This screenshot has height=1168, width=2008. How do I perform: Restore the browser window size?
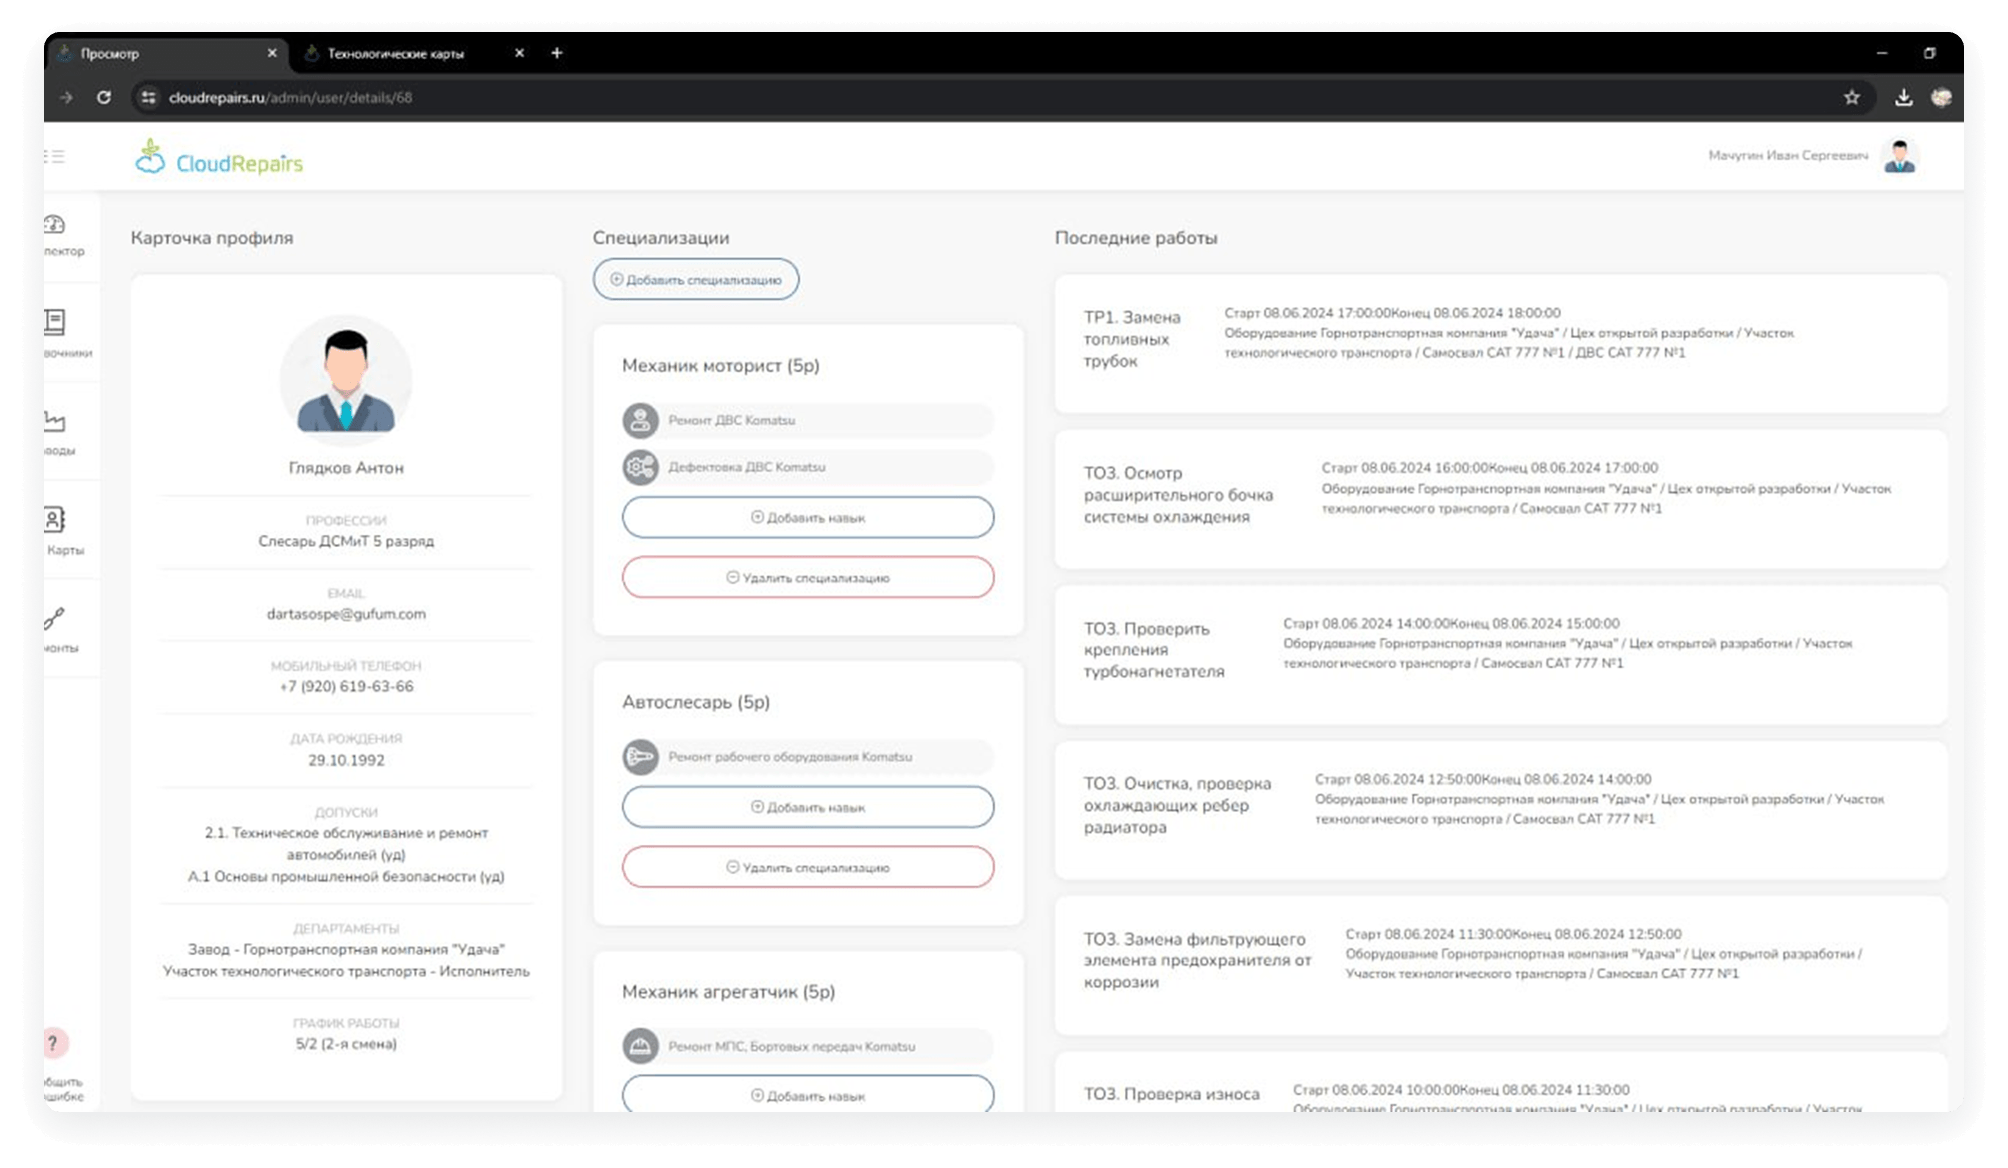(x=1929, y=53)
